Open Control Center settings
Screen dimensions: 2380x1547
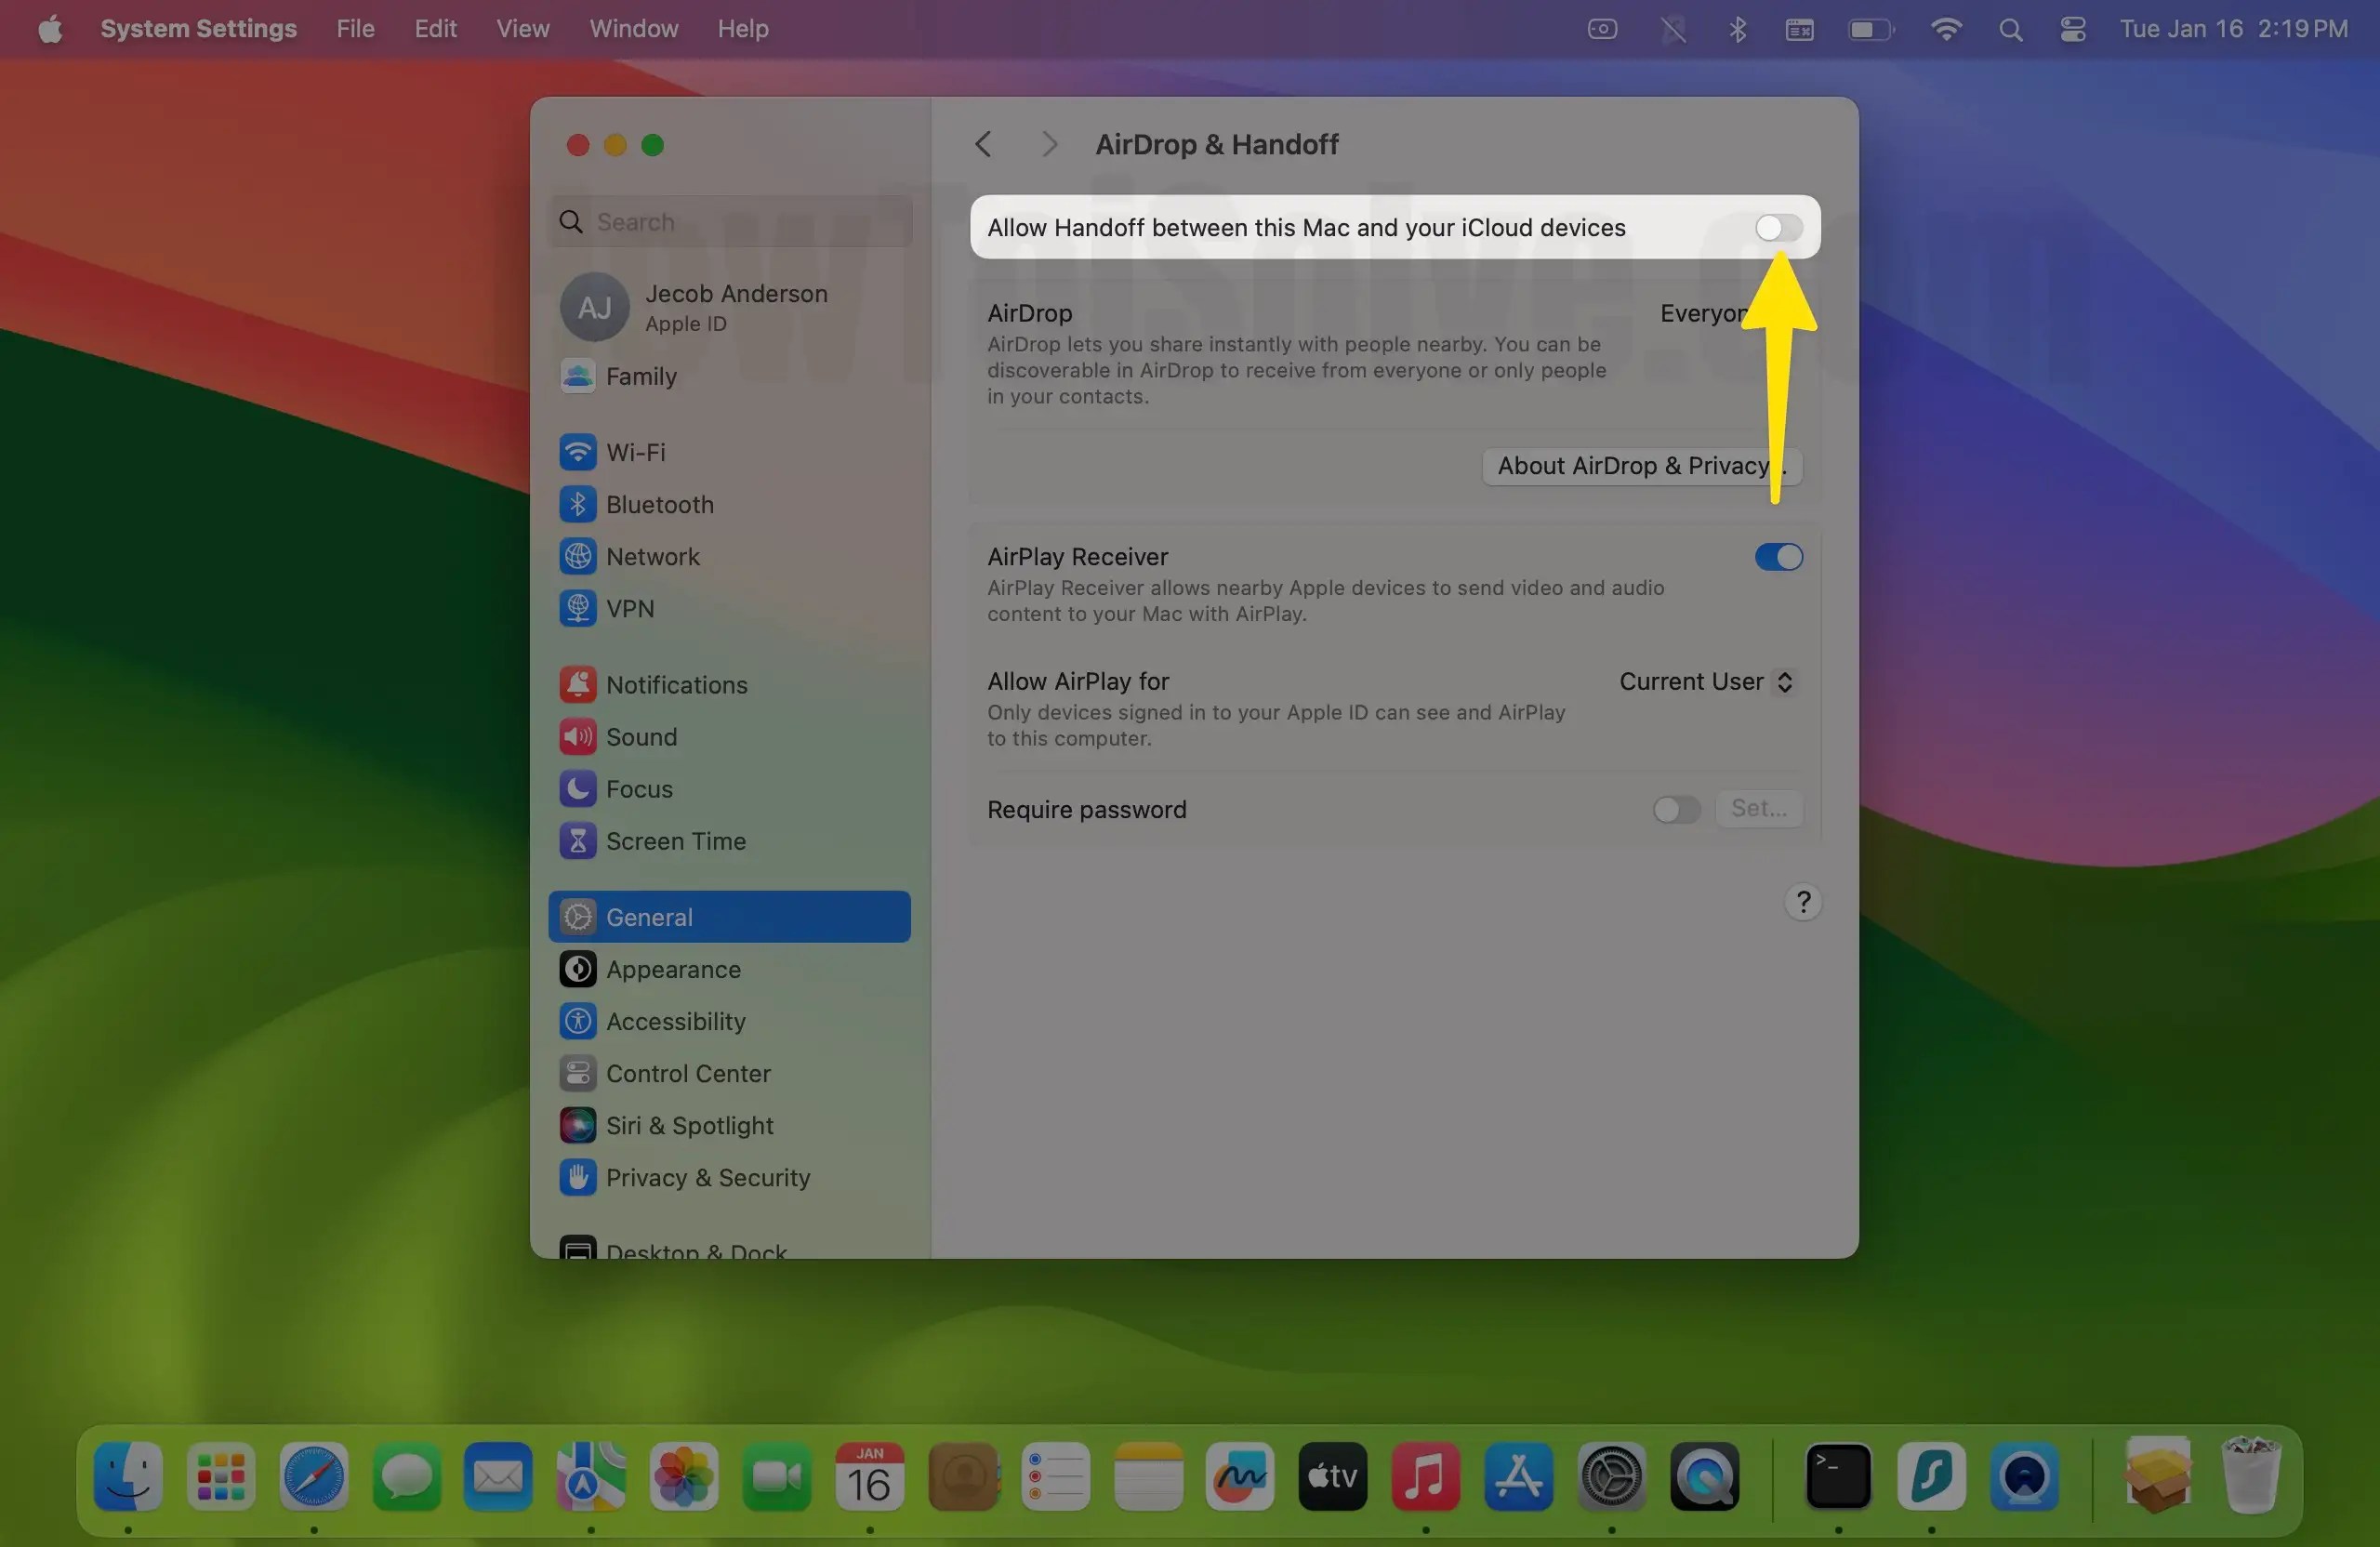[x=688, y=1073]
